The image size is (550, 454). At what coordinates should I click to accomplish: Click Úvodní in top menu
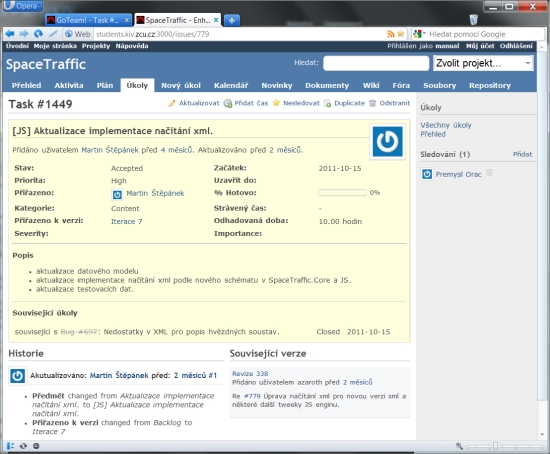(17, 46)
